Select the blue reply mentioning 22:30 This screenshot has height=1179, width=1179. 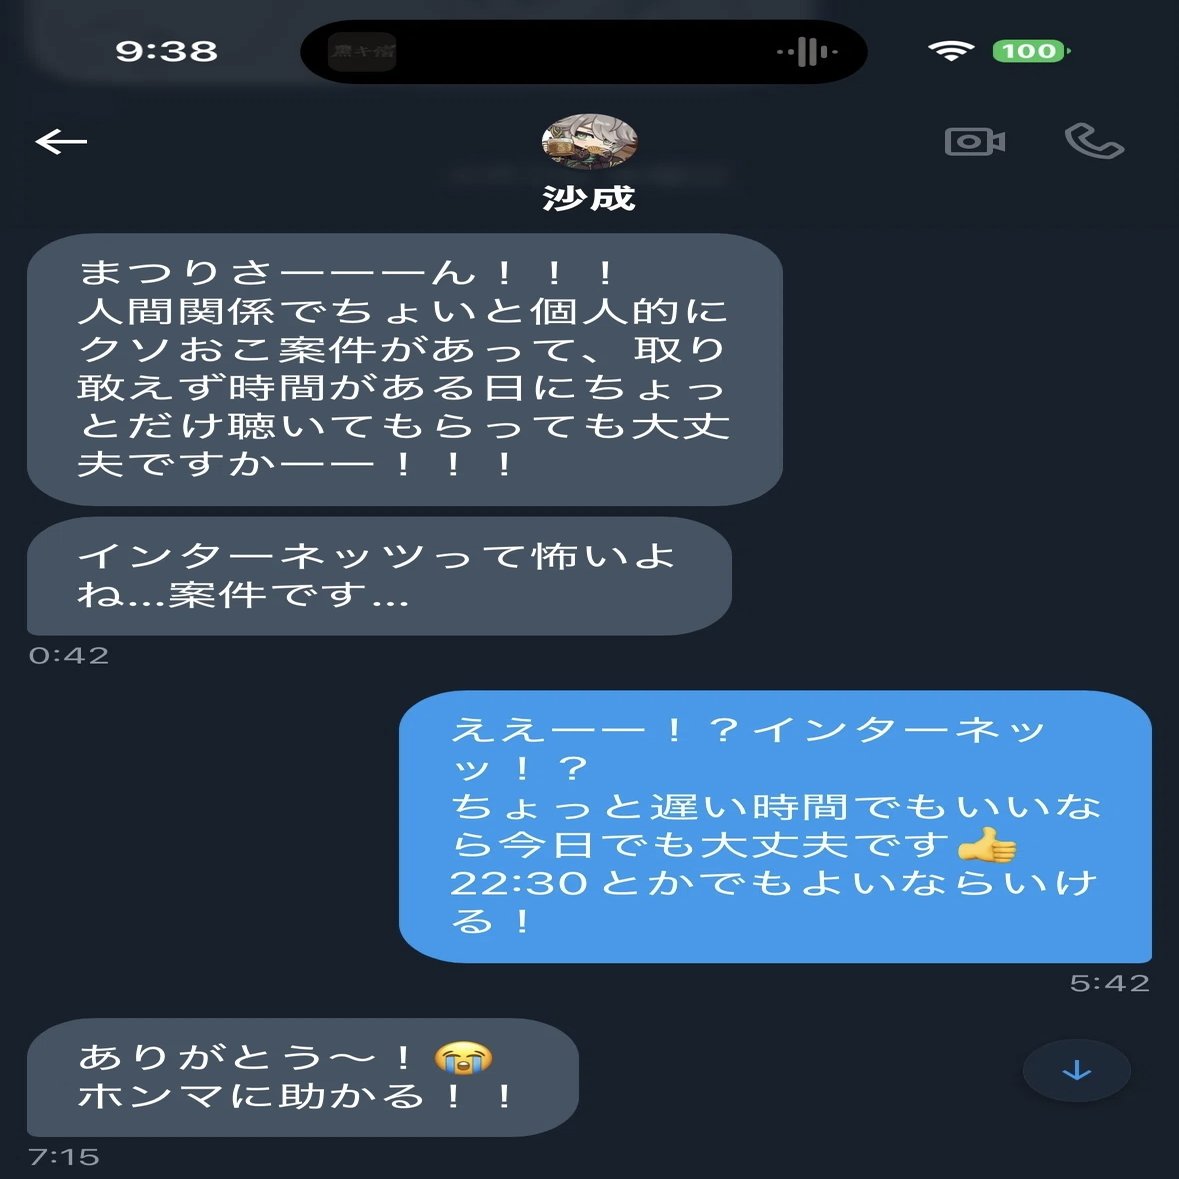tap(775, 826)
